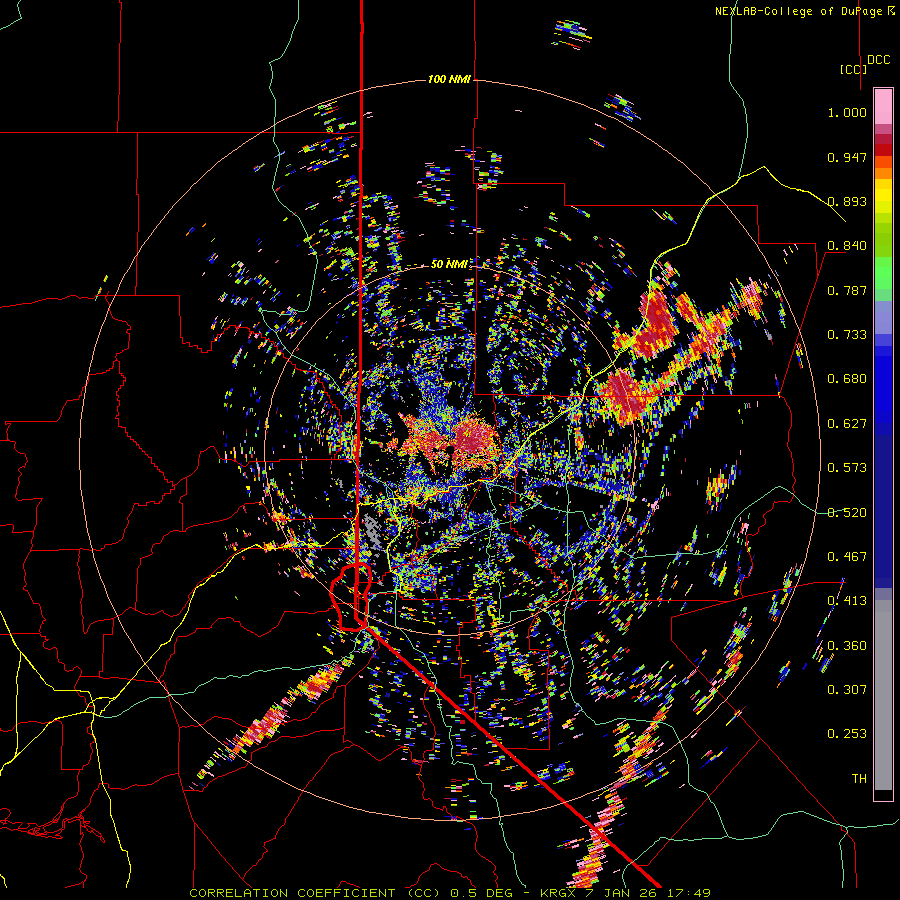
Task: Pick the 0.733 legend value
Action: [x=847, y=335]
